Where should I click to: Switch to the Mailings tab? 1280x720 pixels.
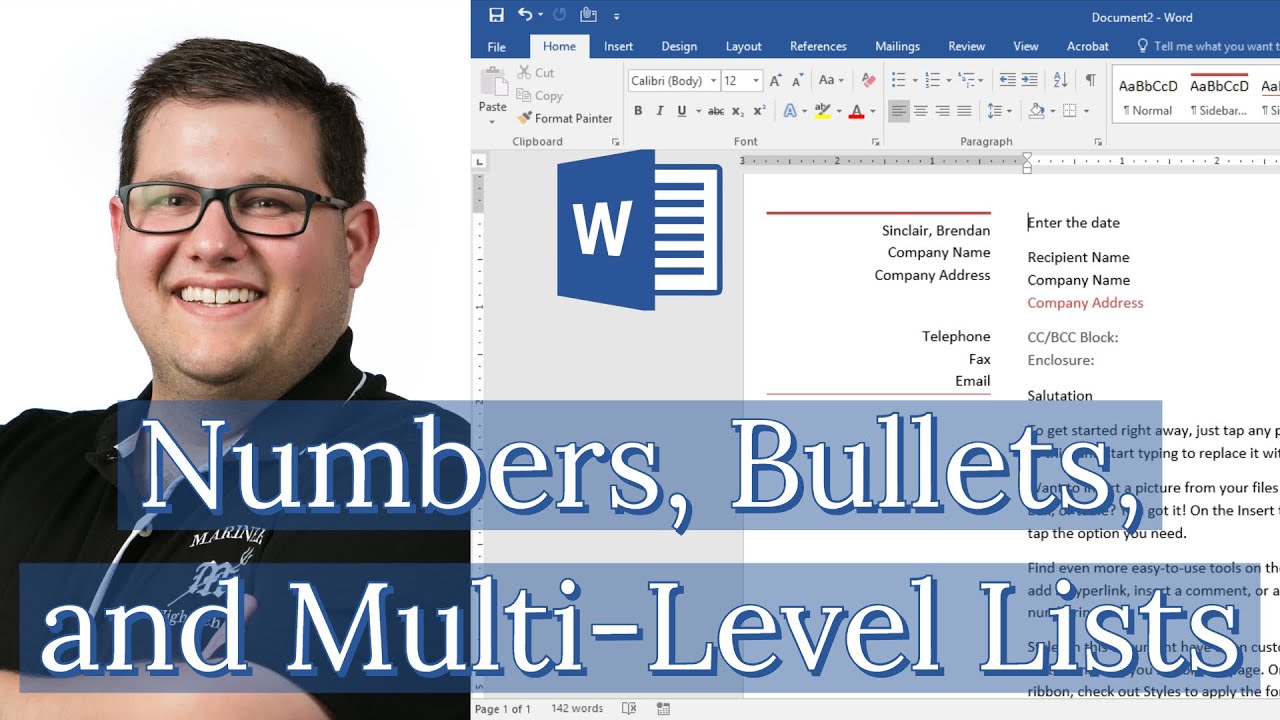(x=897, y=46)
